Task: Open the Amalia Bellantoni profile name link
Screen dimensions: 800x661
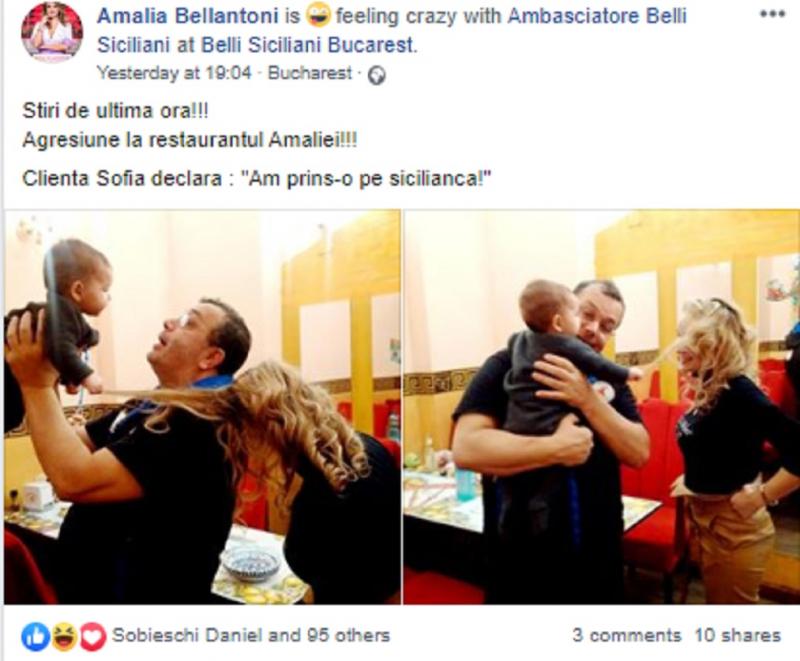Action: (188, 16)
